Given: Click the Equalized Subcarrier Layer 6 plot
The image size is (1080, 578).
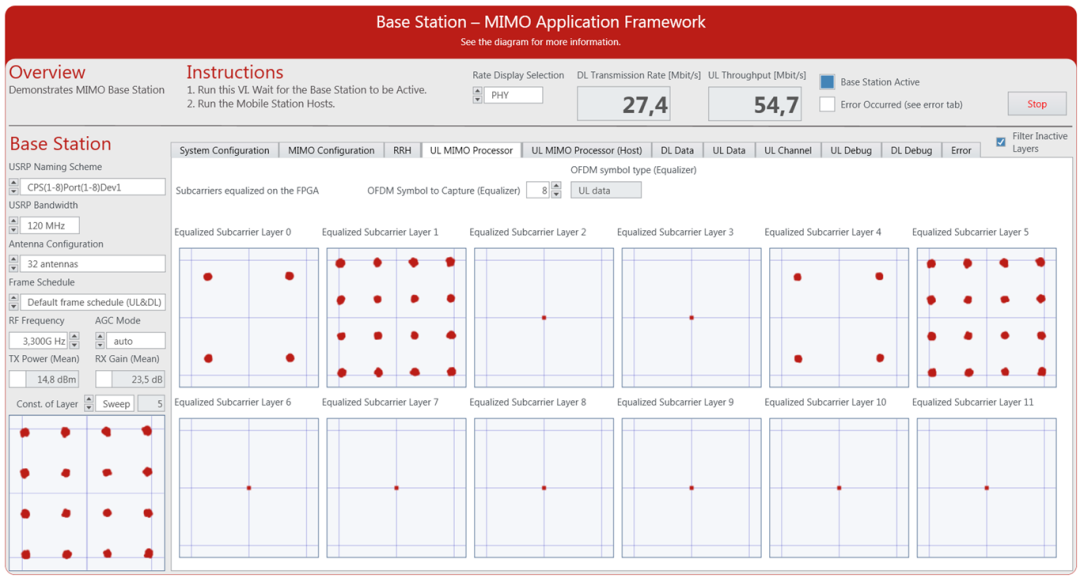Looking at the screenshot, I should point(249,488).
